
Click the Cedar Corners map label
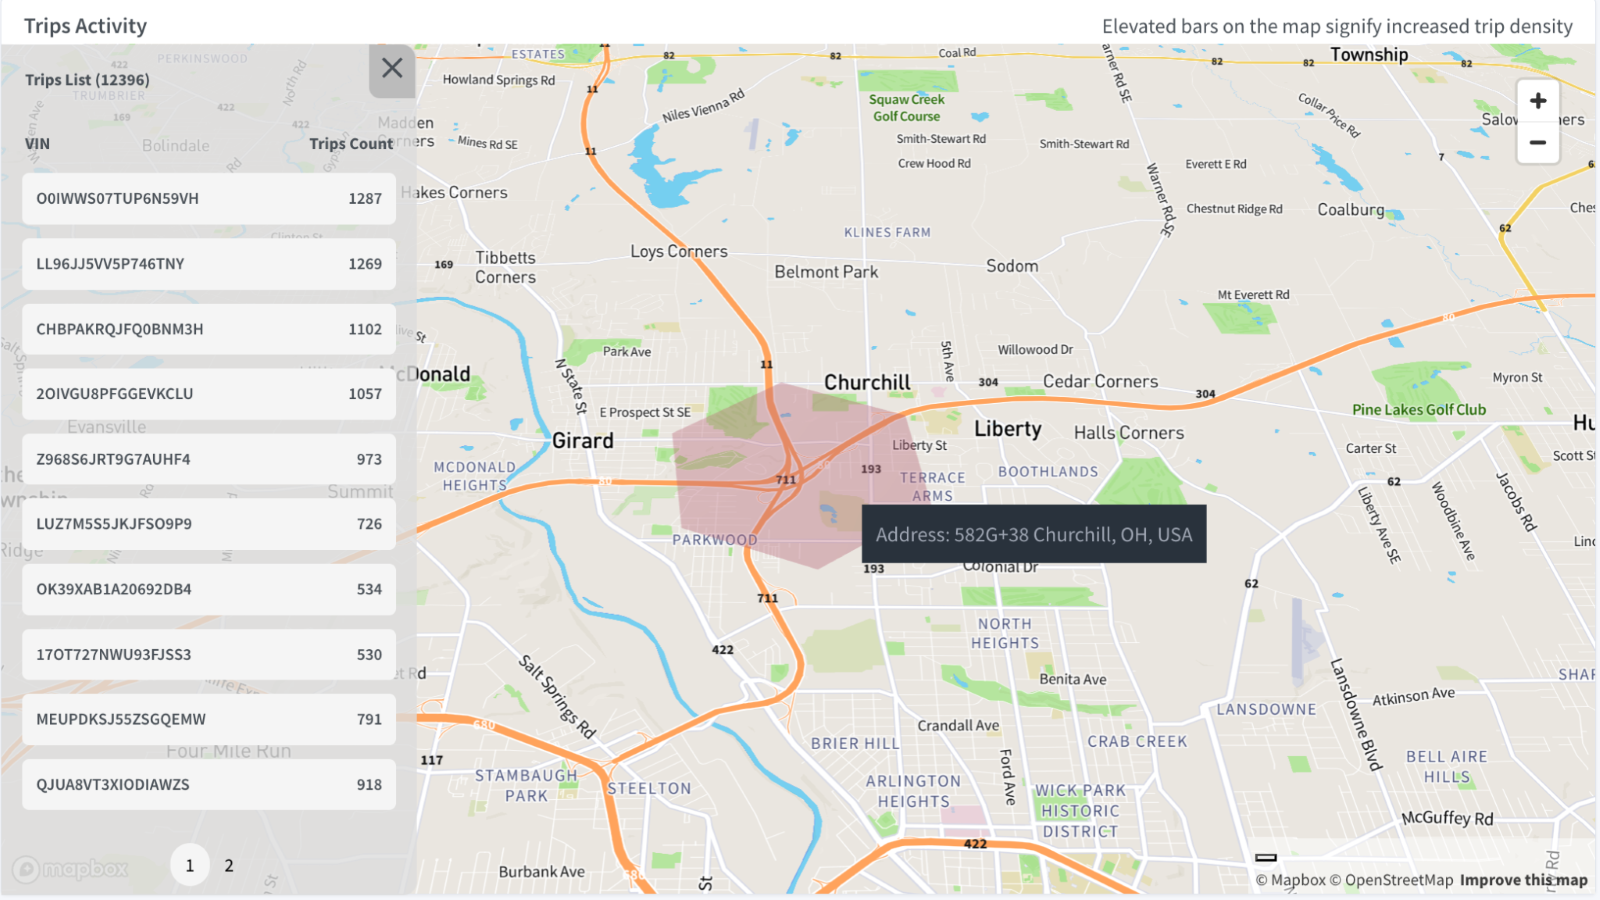1101,382
